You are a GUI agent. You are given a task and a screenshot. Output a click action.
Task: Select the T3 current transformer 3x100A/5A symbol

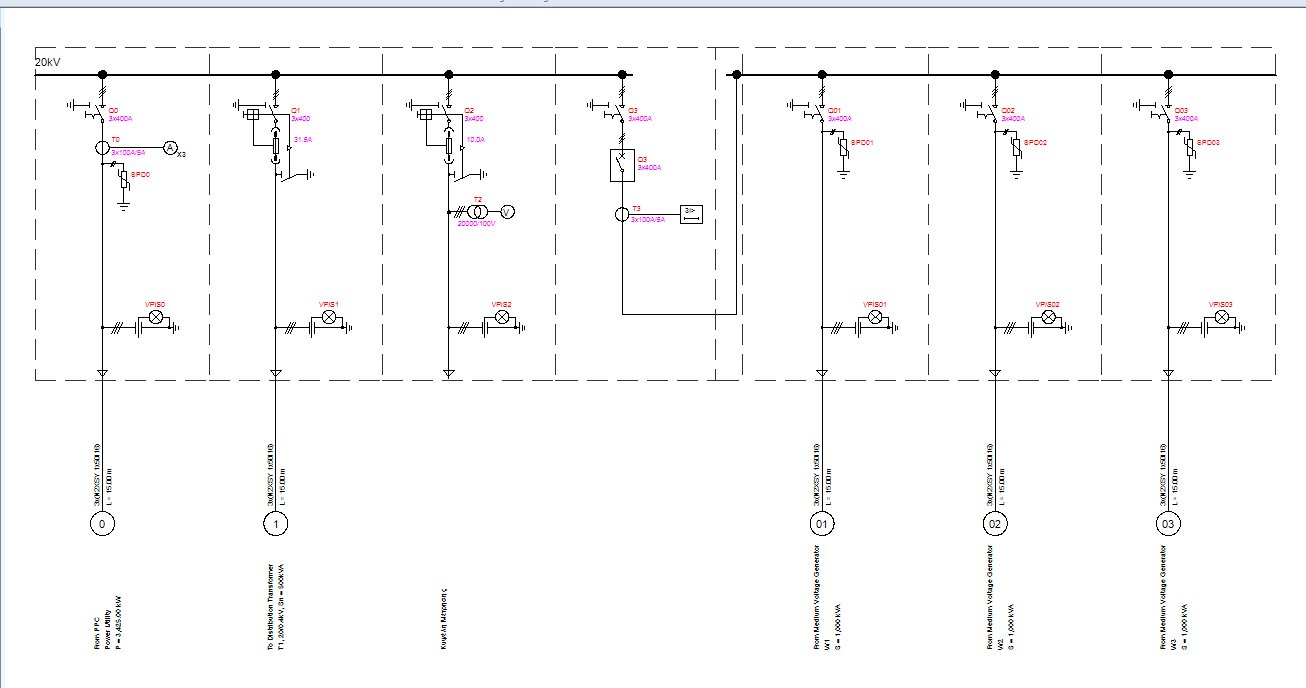pos(622,214)
